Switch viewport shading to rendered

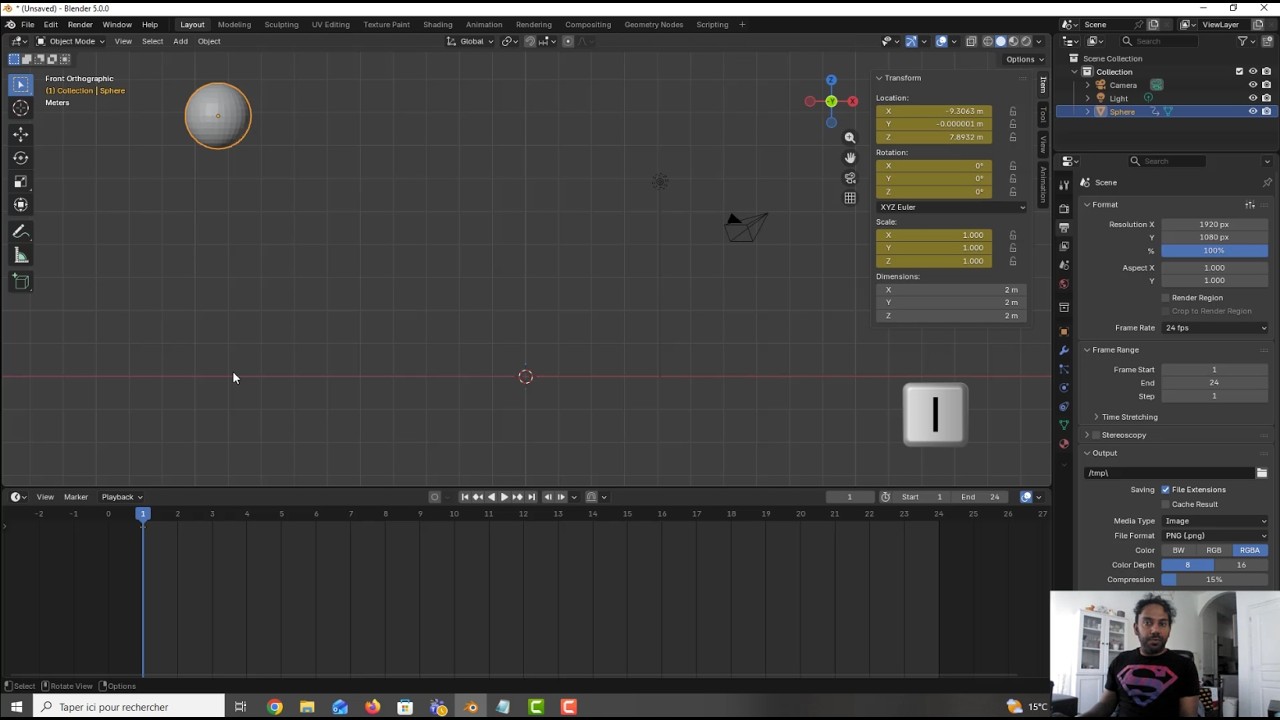click(1026, 41)
